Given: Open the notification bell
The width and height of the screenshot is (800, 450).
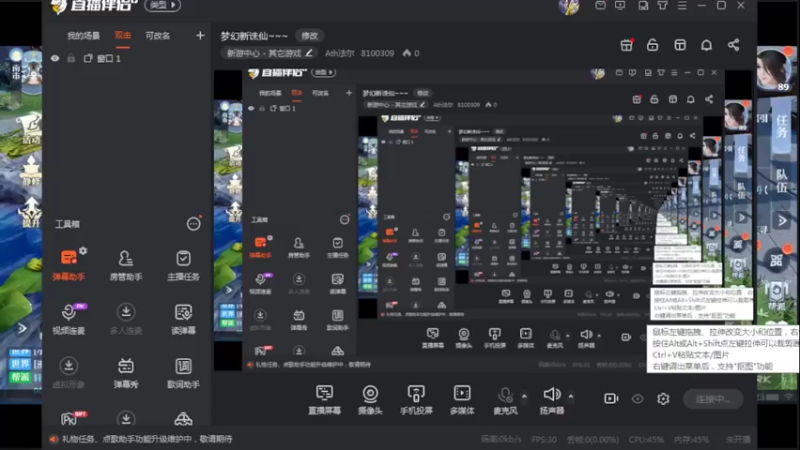Looking at the screenshot, I should pyautogui.click(x=706, y=45).
